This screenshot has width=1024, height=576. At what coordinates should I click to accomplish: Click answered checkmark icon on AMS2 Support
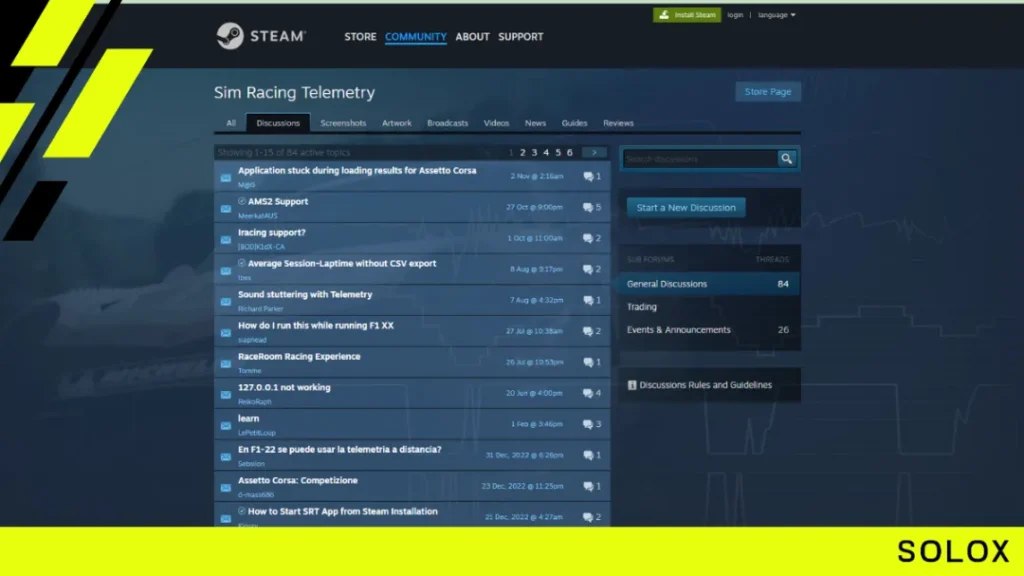[242, 201]
